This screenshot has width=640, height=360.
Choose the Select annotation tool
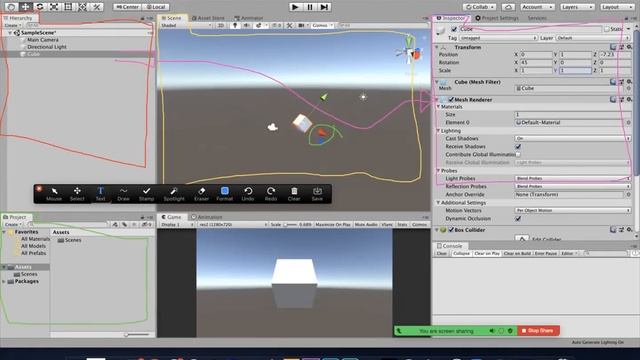point(77,194)
